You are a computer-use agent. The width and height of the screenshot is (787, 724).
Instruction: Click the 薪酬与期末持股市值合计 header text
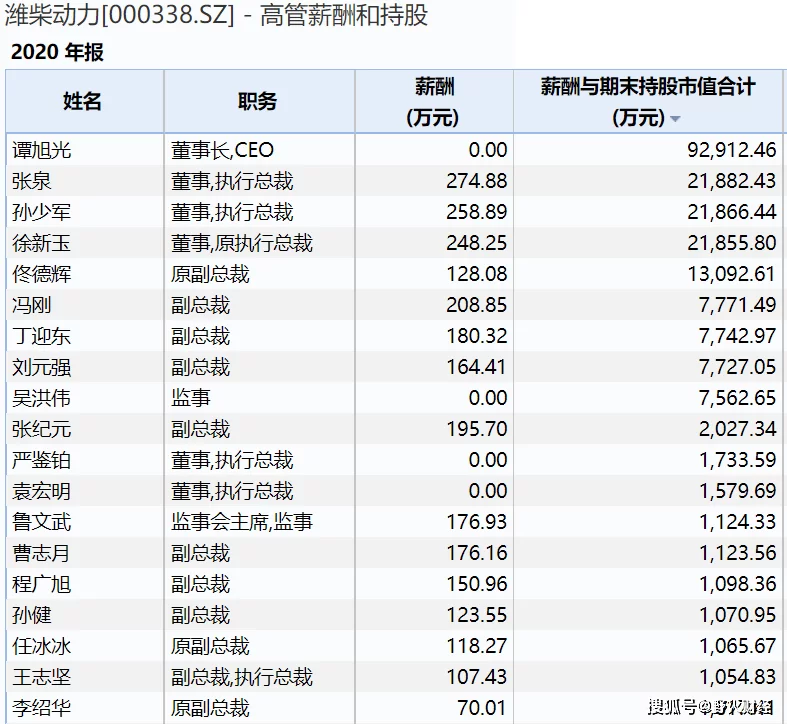click(x=648, y=87)
